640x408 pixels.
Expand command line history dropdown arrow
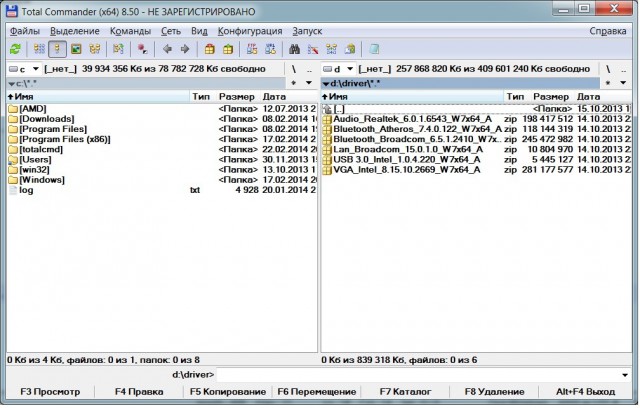point(625,375)
